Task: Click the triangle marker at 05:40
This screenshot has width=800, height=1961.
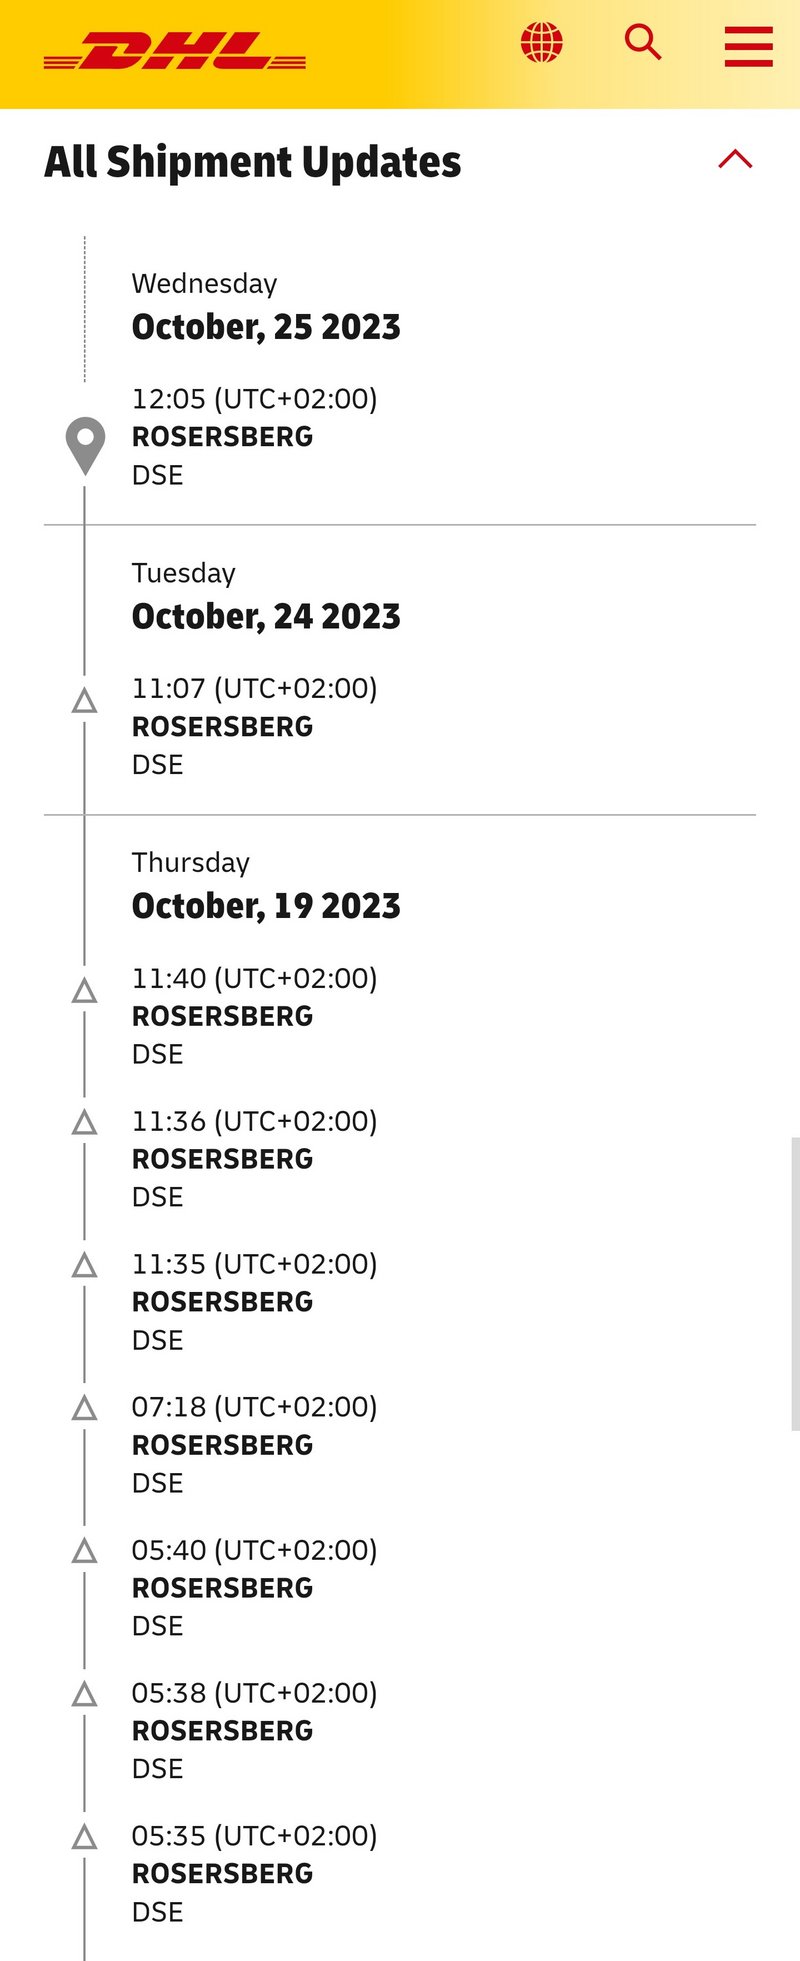Action: tap(85, 1552)
